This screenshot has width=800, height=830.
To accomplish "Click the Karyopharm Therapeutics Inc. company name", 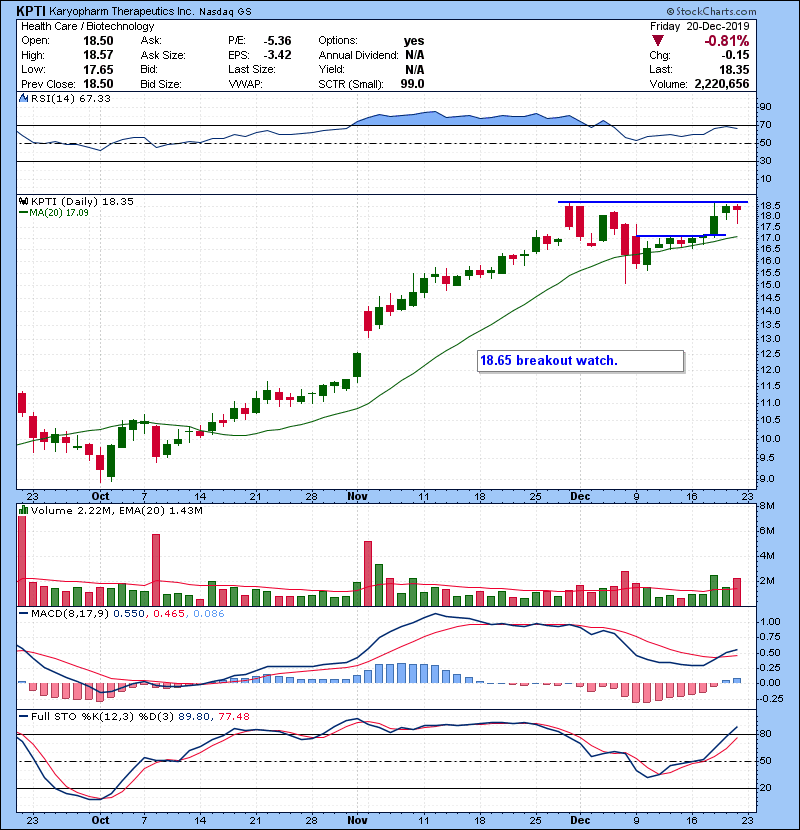I will [x=121, y=11].
